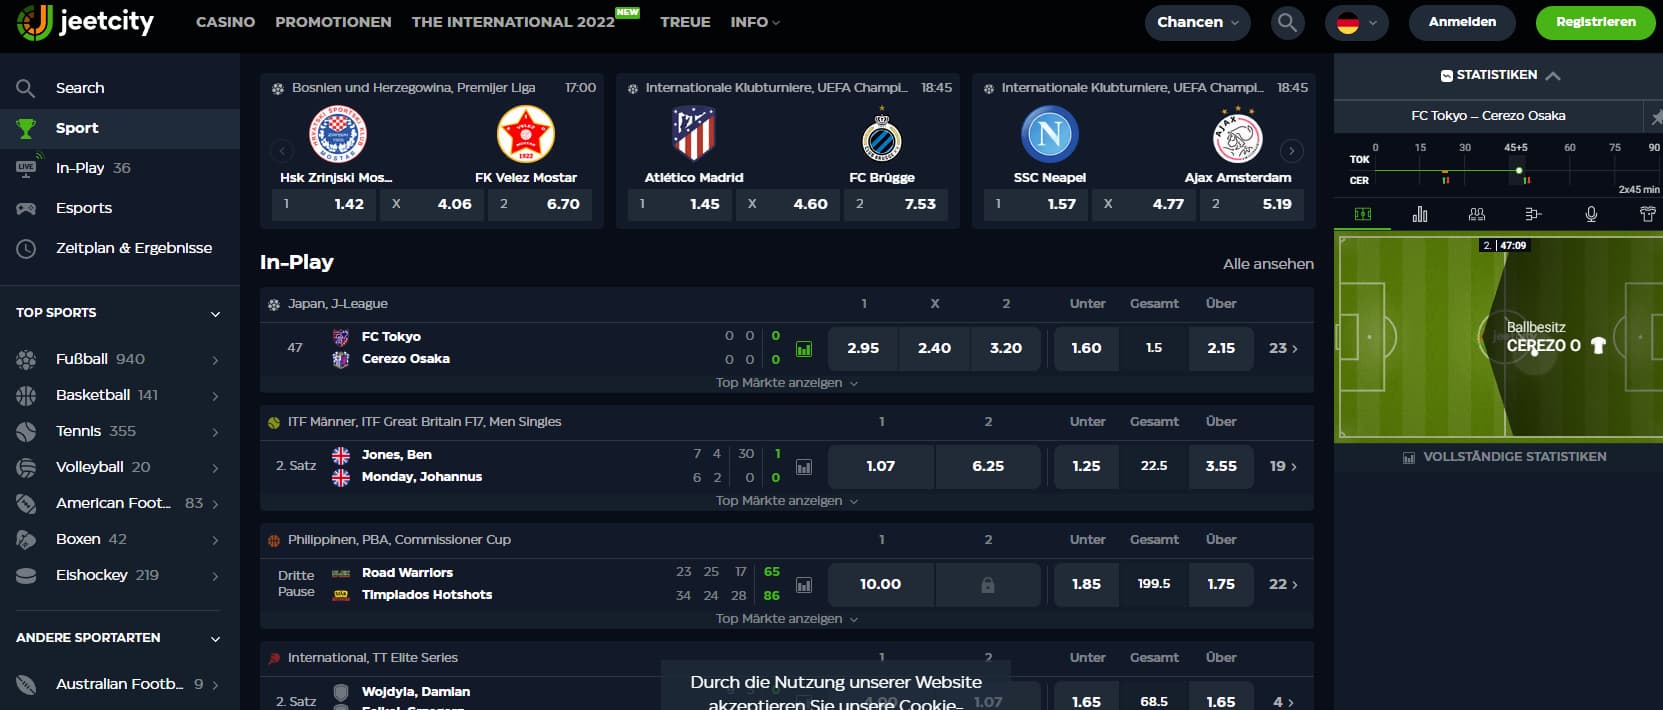Viewport: 1663px width, 710px height.
Task: Expand the Fußball chevron arrow
Action: click(215, 360)
